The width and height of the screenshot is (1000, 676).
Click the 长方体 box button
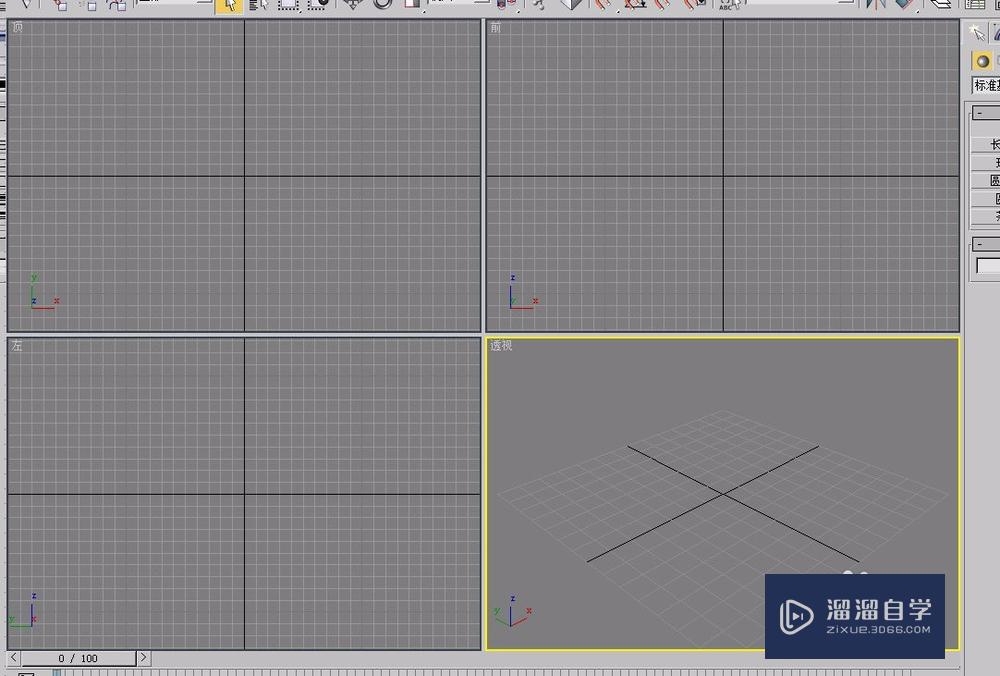click(986, 145)
